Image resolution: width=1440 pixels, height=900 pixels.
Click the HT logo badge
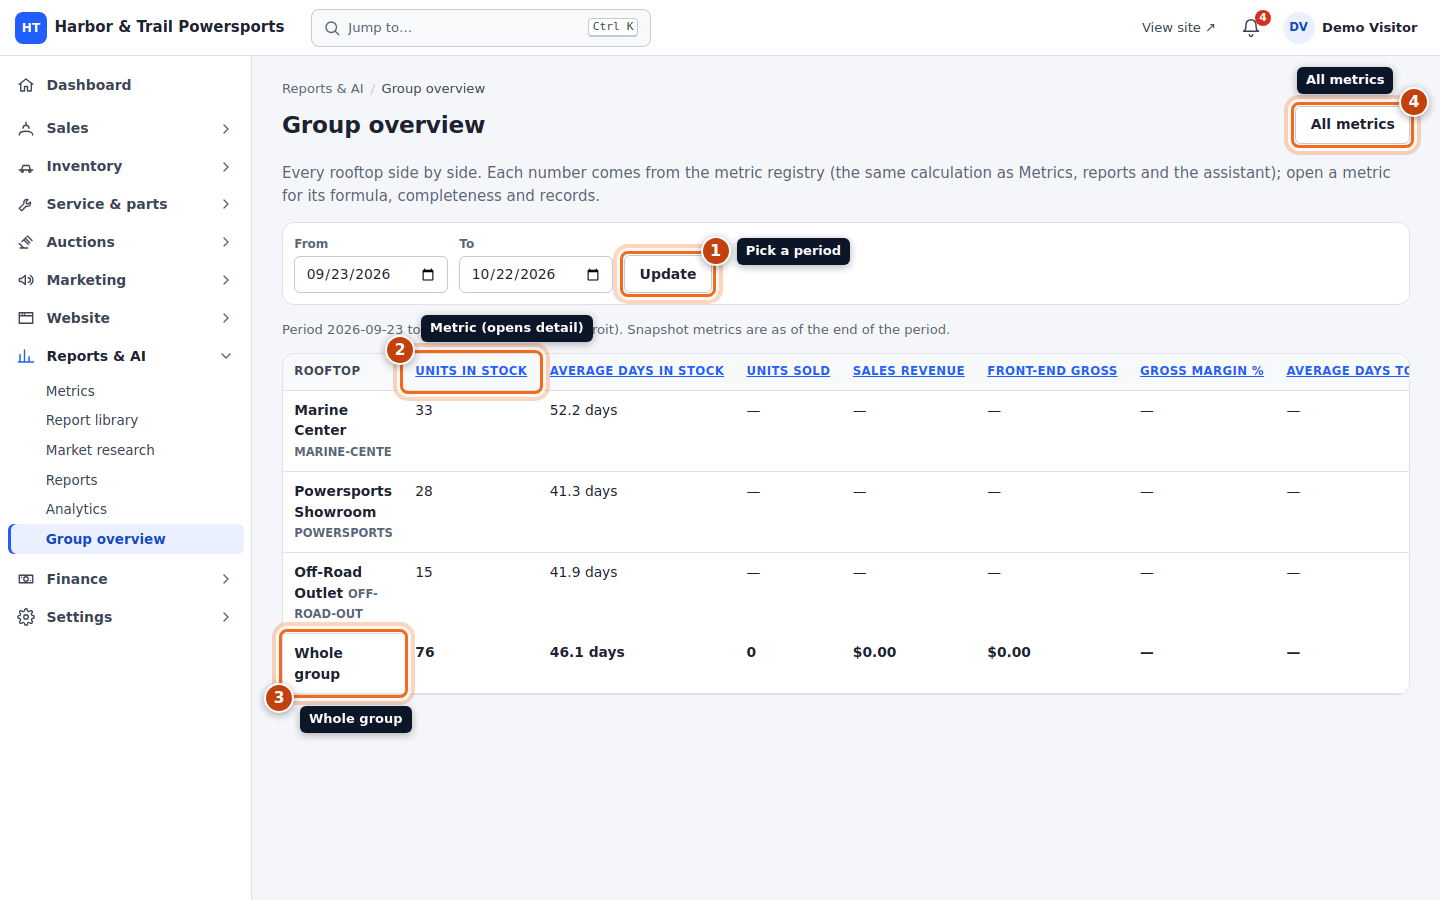(x=31, y=28)
